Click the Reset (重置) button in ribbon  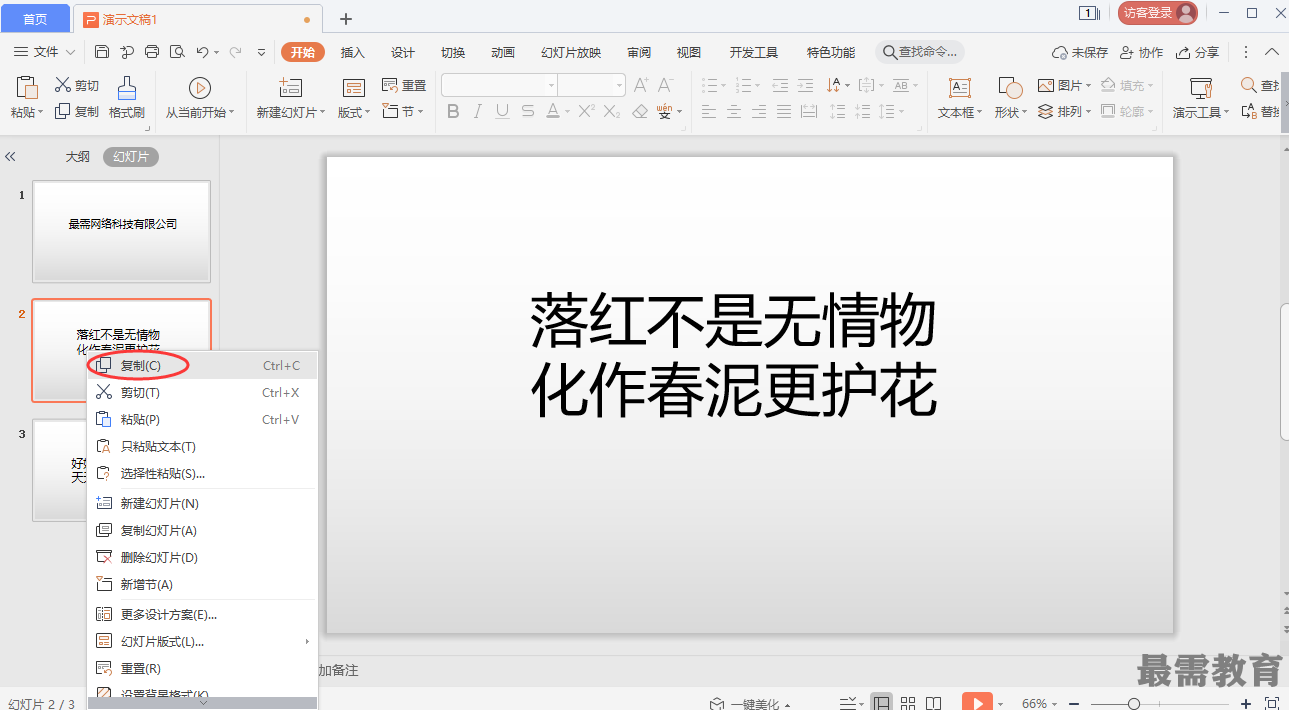(x=404, y=86)
